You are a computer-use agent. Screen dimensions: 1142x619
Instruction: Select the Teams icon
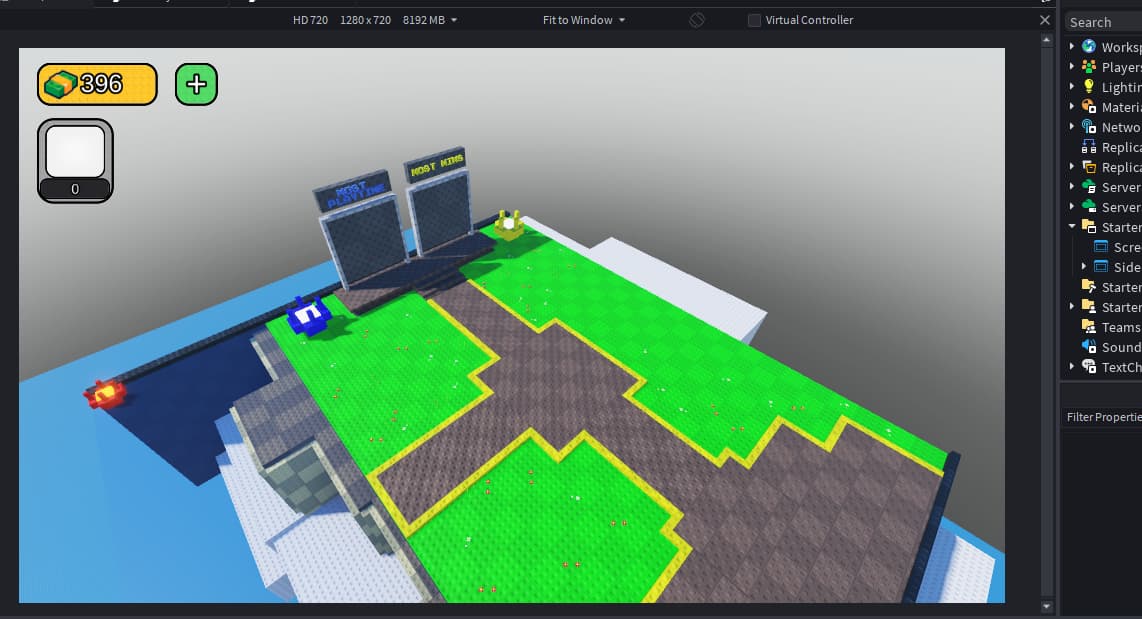click(1089, 327)
